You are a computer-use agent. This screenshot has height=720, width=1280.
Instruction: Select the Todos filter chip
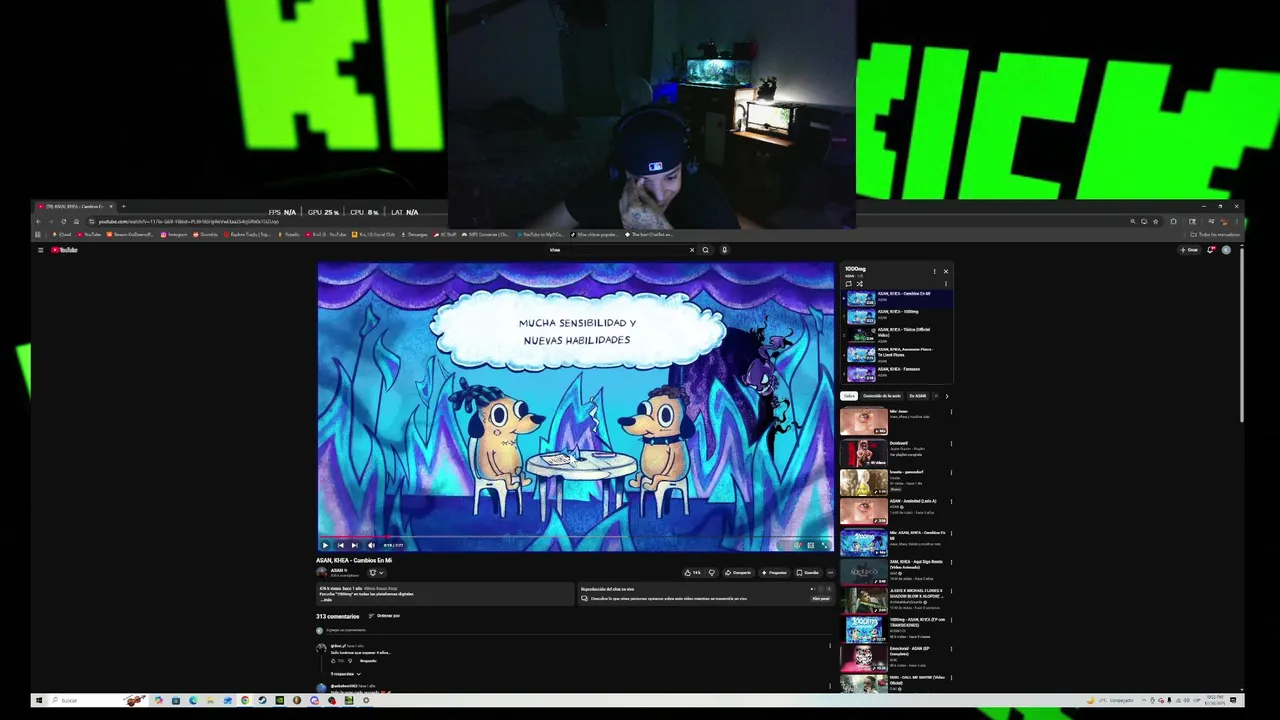point(847,396)
